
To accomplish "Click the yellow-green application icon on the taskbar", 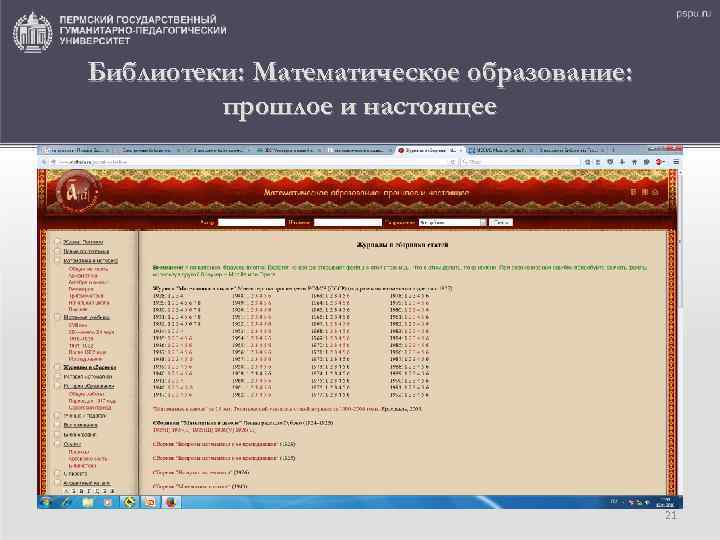I will [129, 502].
